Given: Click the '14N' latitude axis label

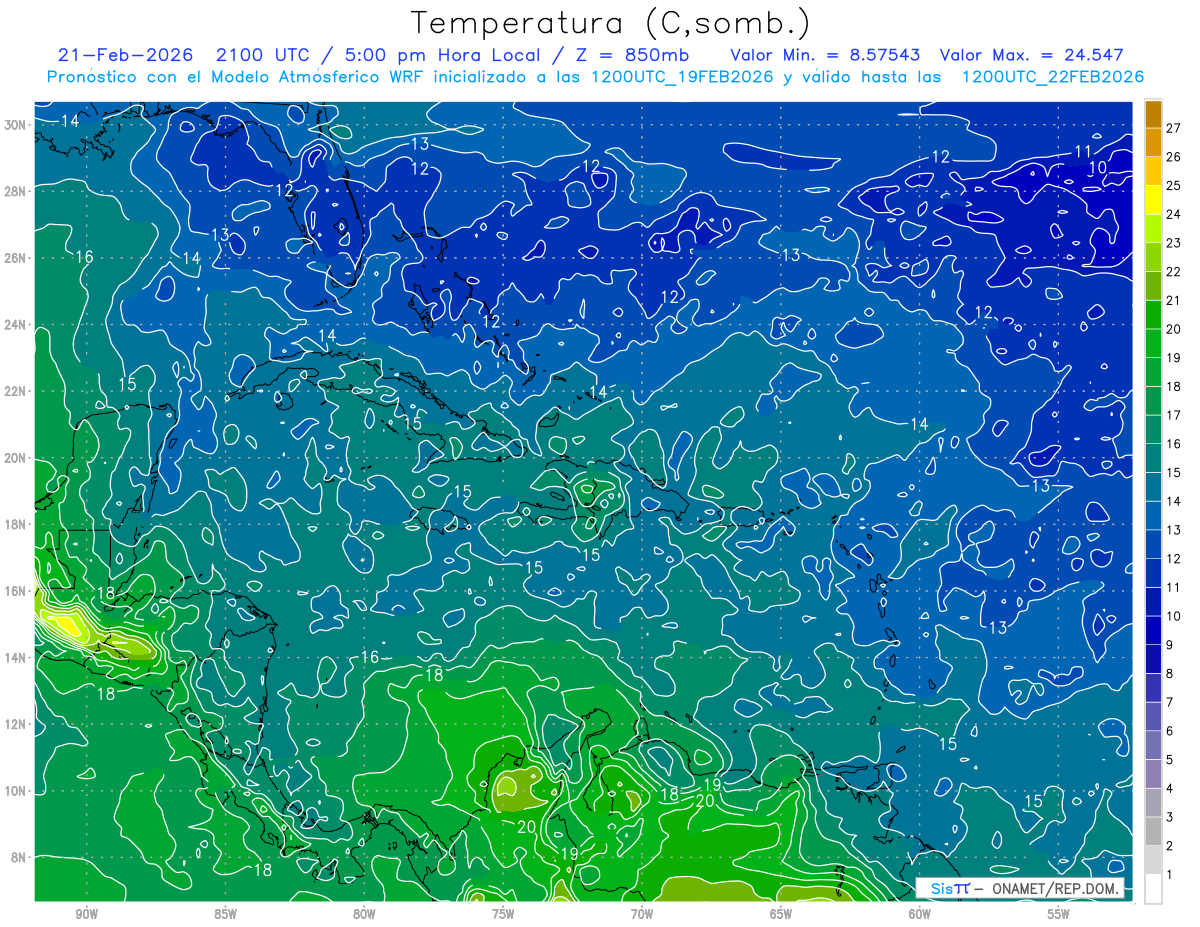Looking at the screenshot, I should point(14,657).
